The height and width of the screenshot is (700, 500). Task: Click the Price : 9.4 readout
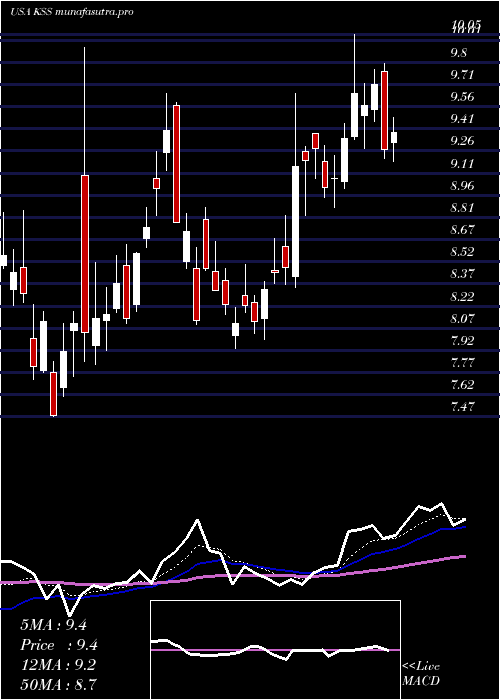click(x=59, y=645)
